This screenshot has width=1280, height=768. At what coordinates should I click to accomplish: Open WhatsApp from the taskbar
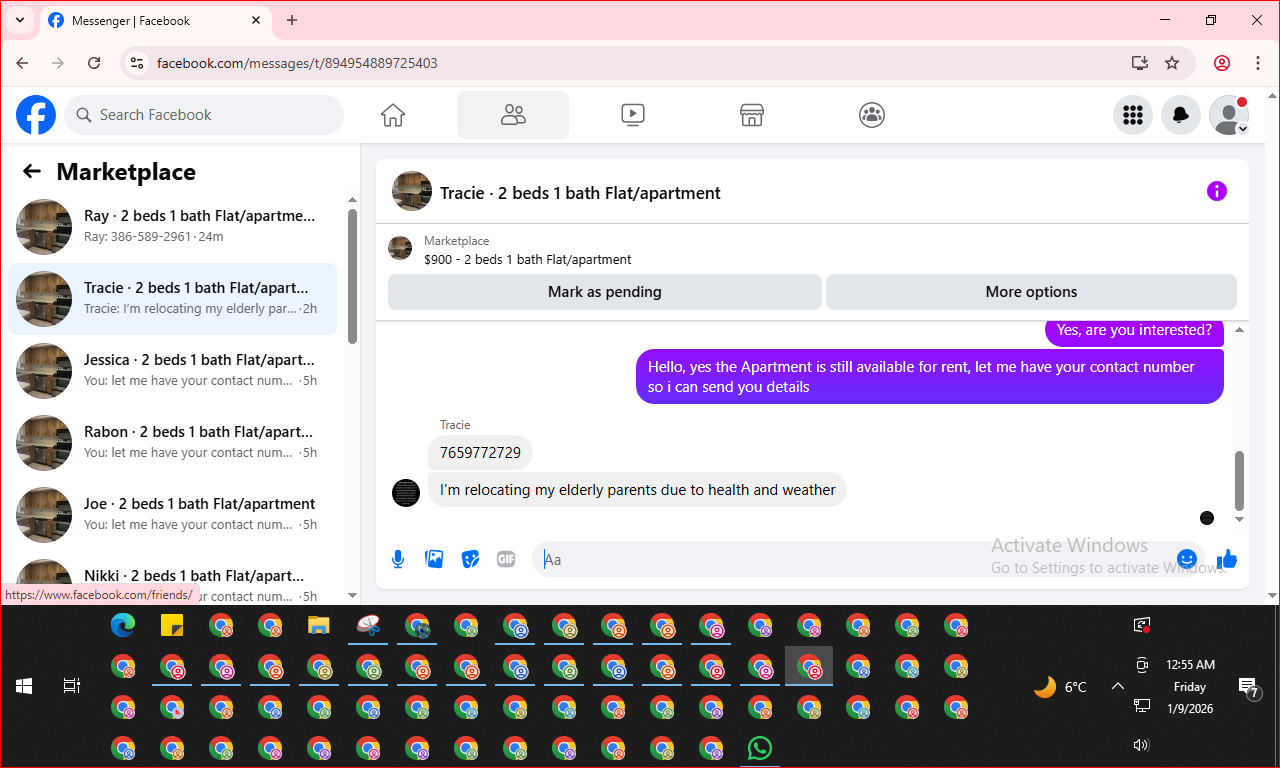(760, 748)
